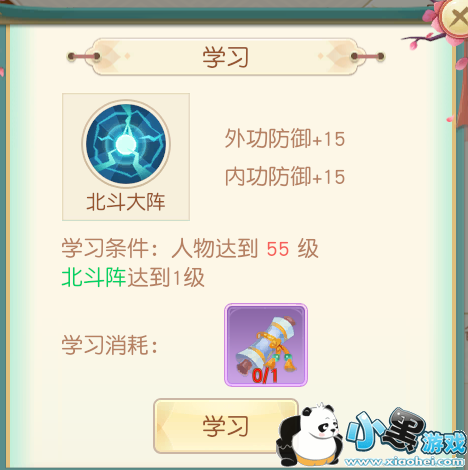Click the green 北斗阵 link text
Screen dimensions: 468x470
94,278
